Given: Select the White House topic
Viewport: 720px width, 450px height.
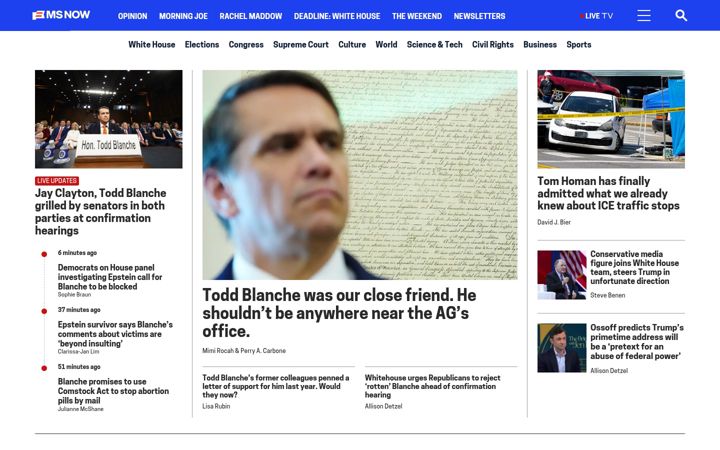Looking at the screenshot, I should pos(152,45).
